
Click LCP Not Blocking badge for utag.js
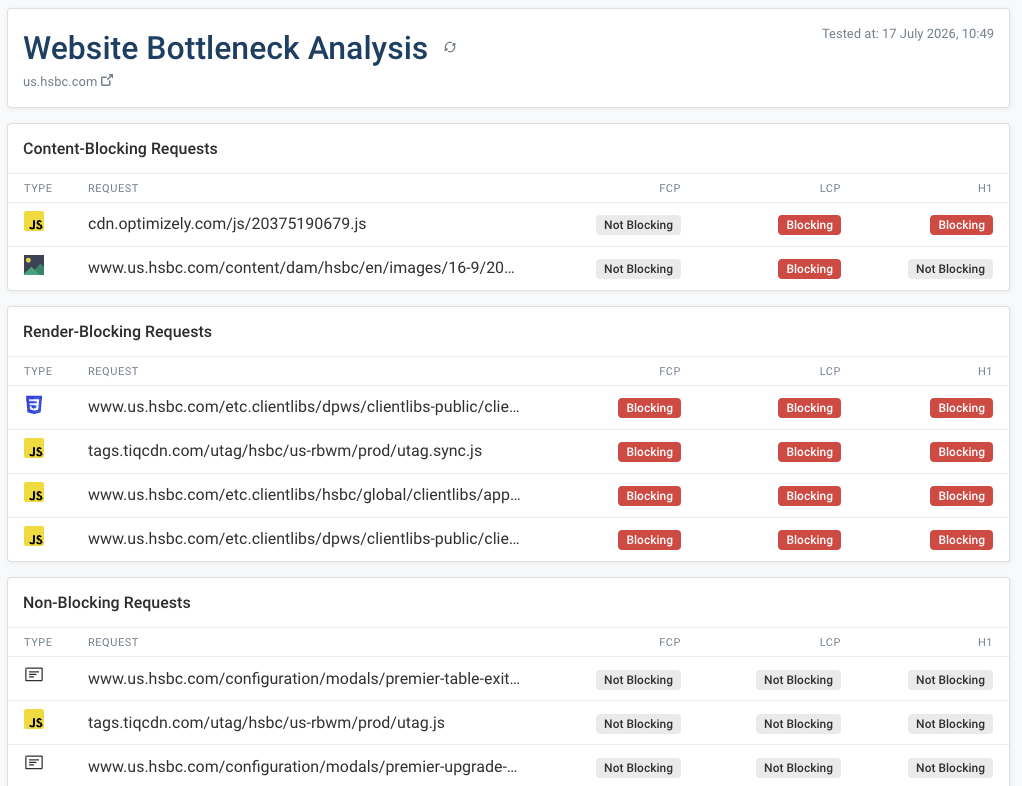(798, 723)
